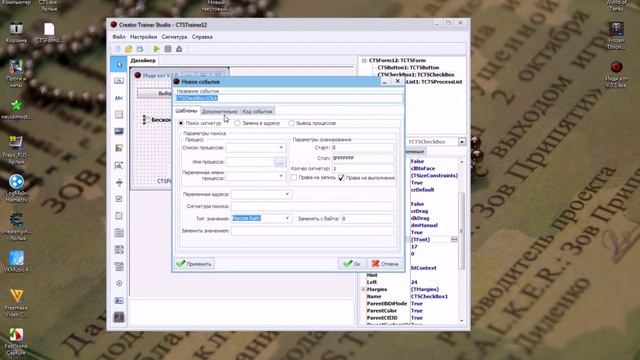Click the Старт value field
The width and height of the screenshot is (640, 360).
pyautogui.click(x=362, y=148)
